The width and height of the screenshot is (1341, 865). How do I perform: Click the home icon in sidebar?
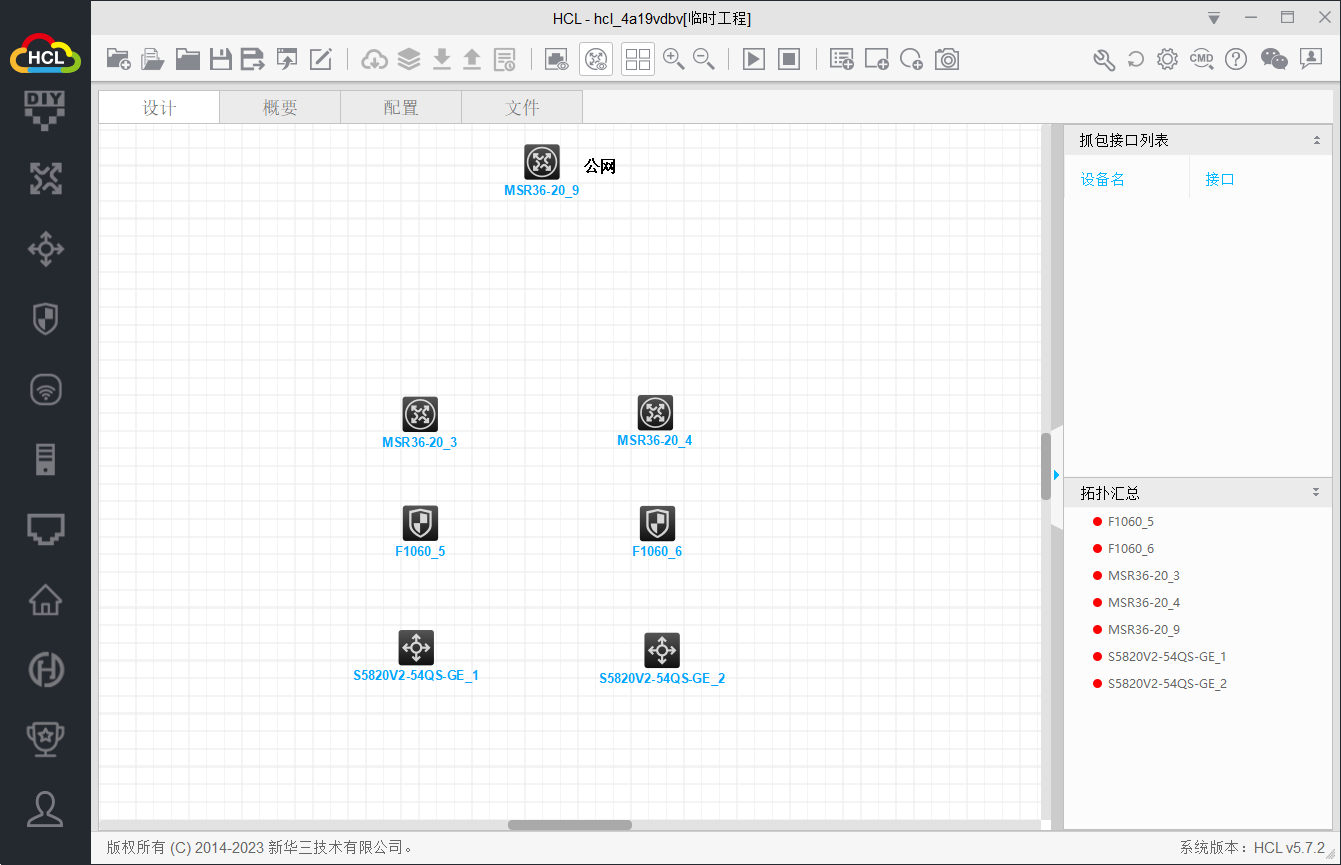pyautogui.click(x=45, y=600)
